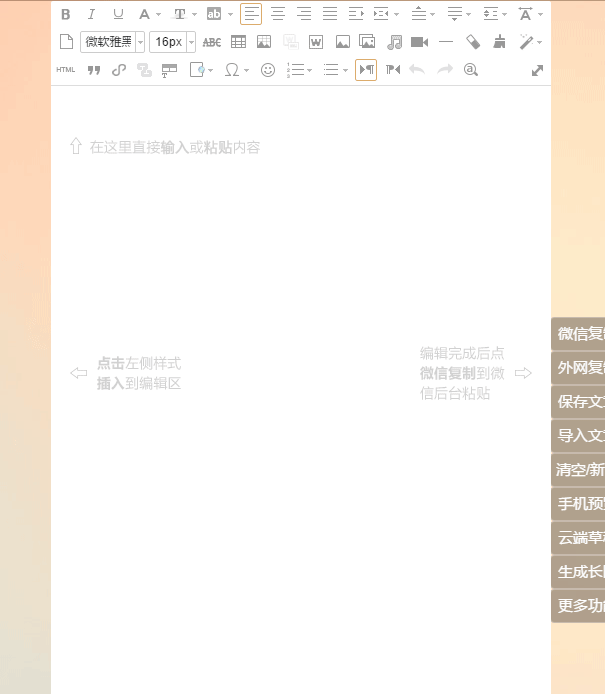Apply text shadow T icon
The image size is (605, 694).
click(x=180, y=14)
